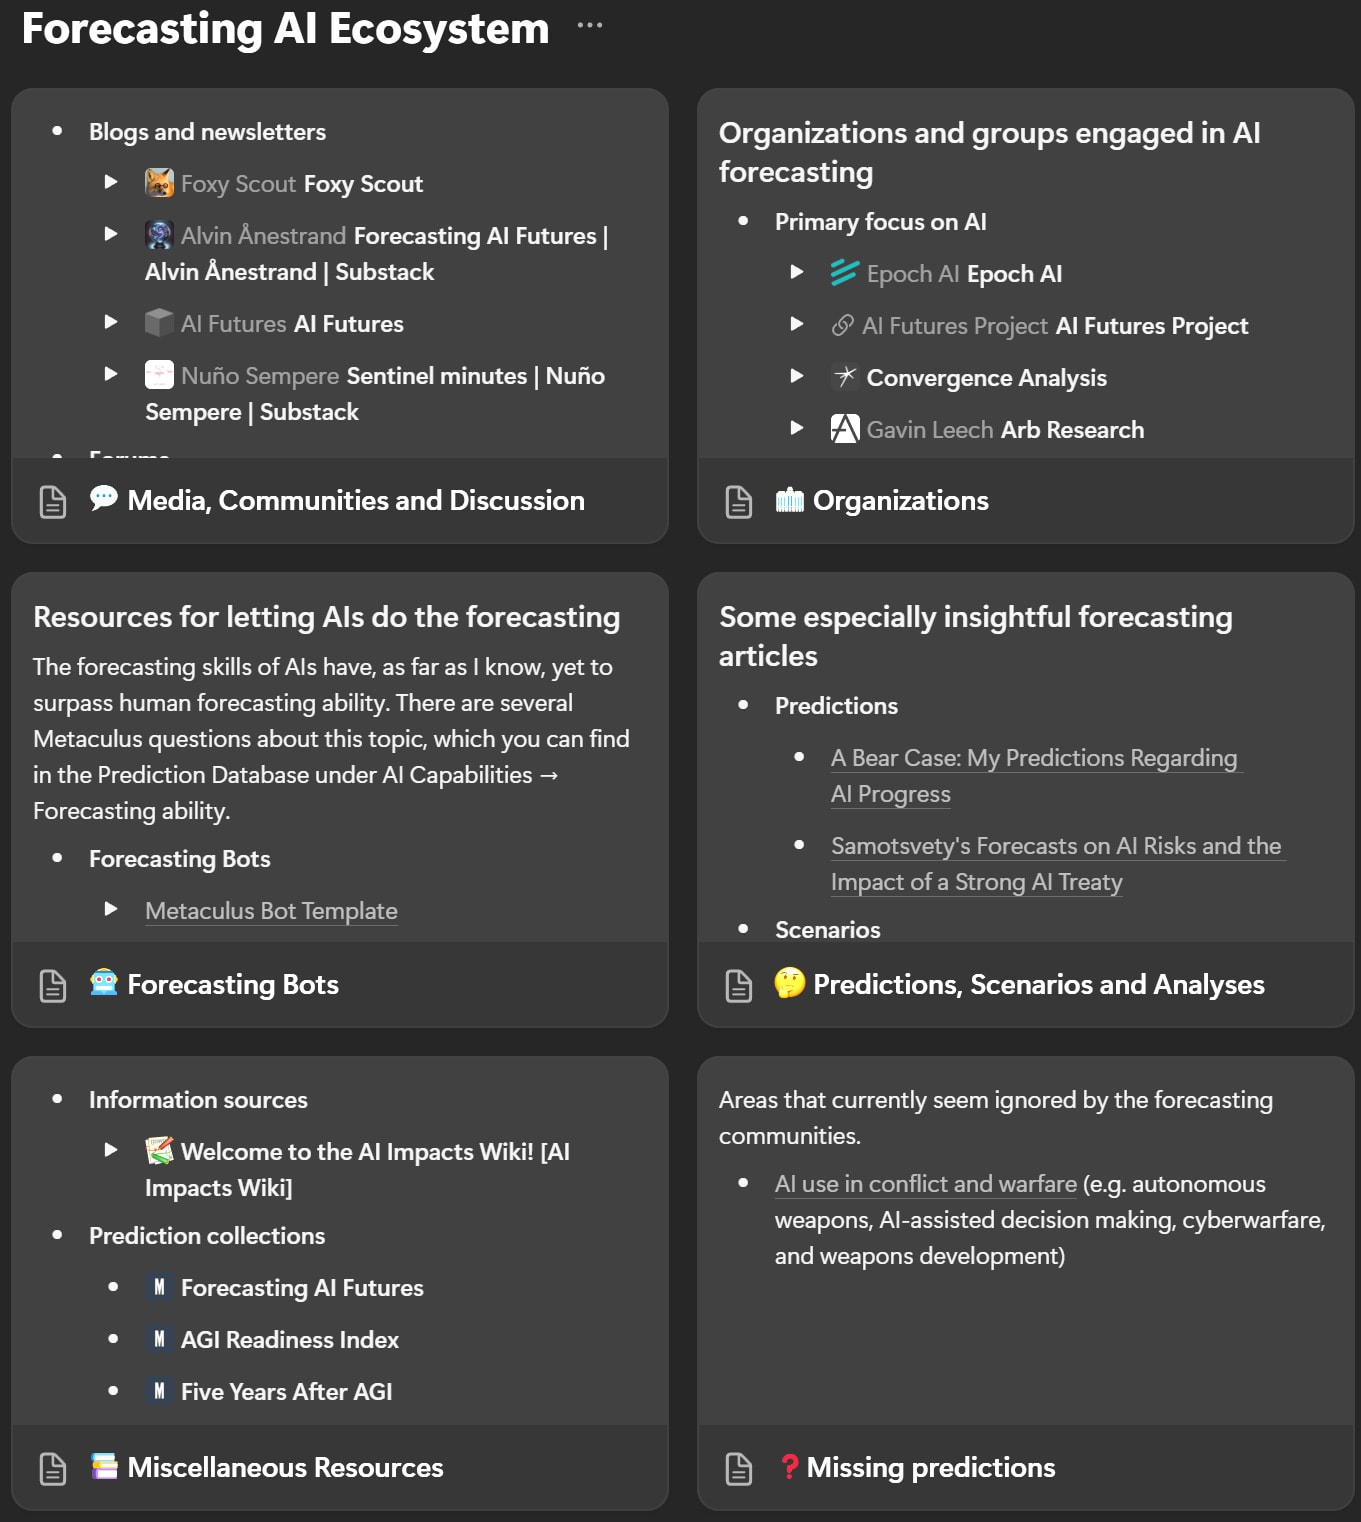Expand the Foxy Scout toggle arrow

tap(111, 182)
